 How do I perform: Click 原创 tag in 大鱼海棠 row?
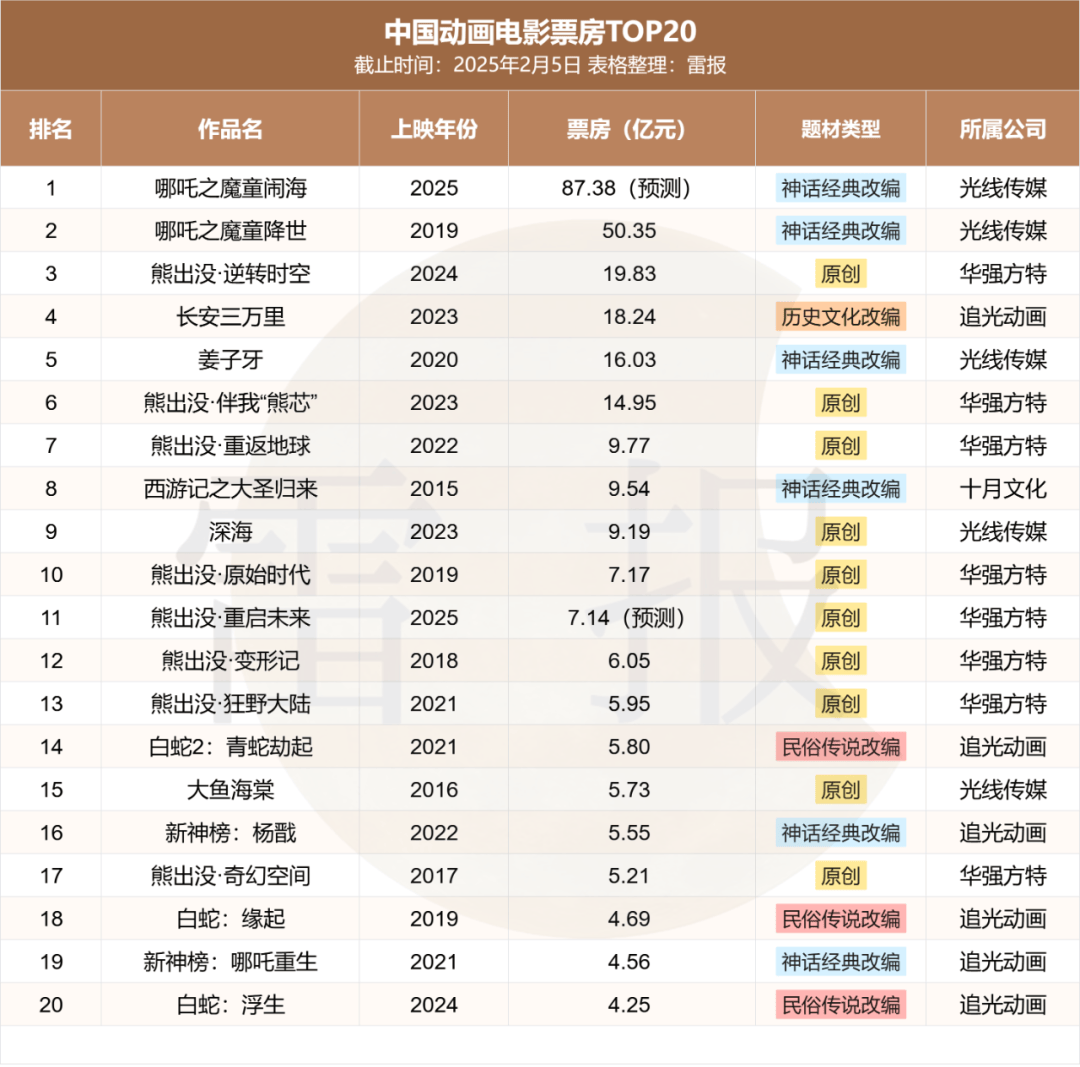(x=840, y=789)
